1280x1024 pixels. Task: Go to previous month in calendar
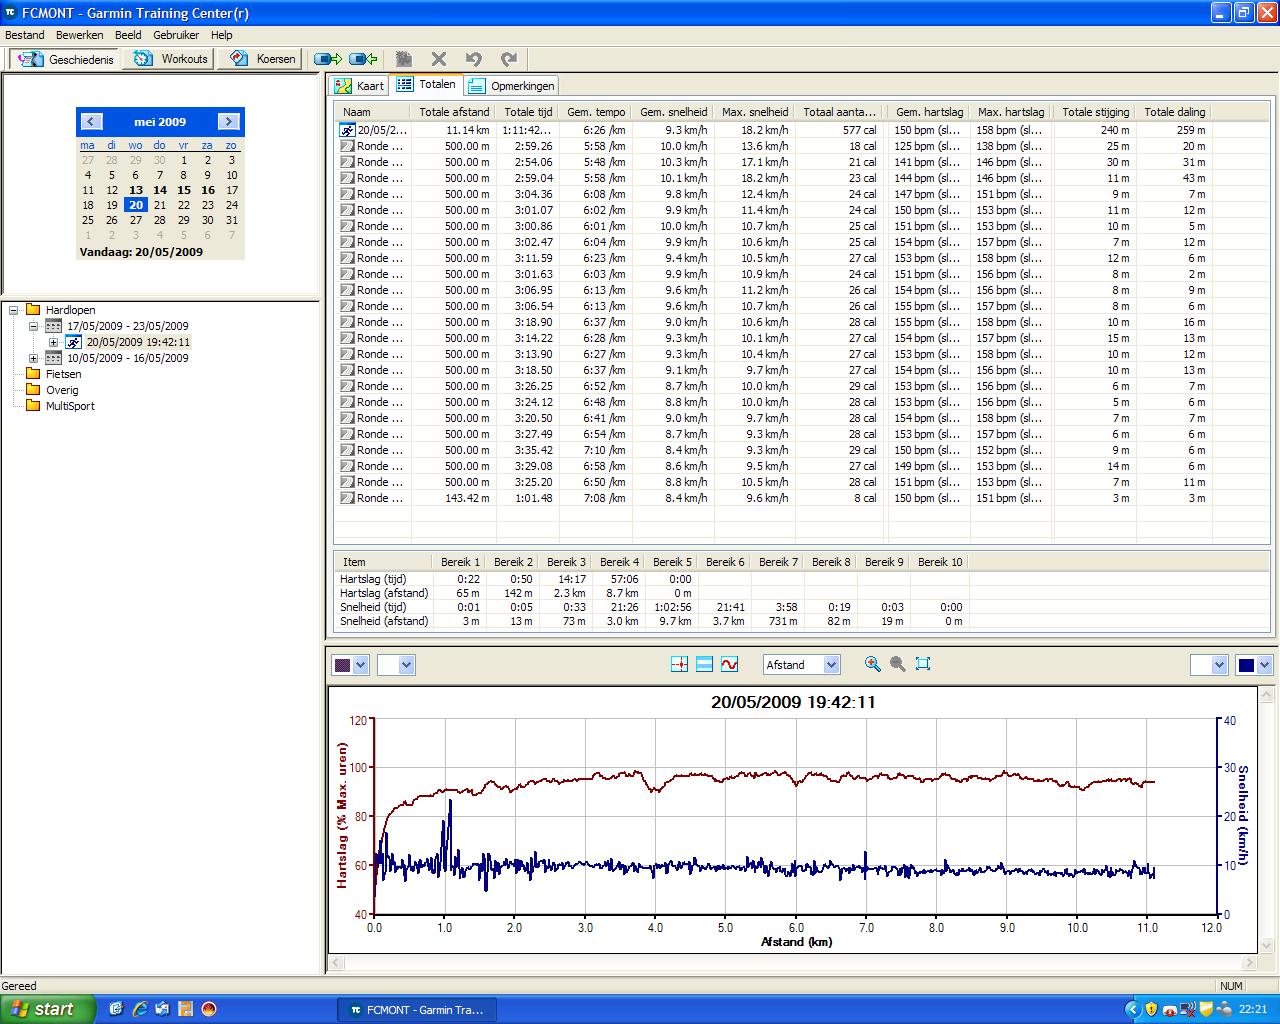(x=91, y=122)
